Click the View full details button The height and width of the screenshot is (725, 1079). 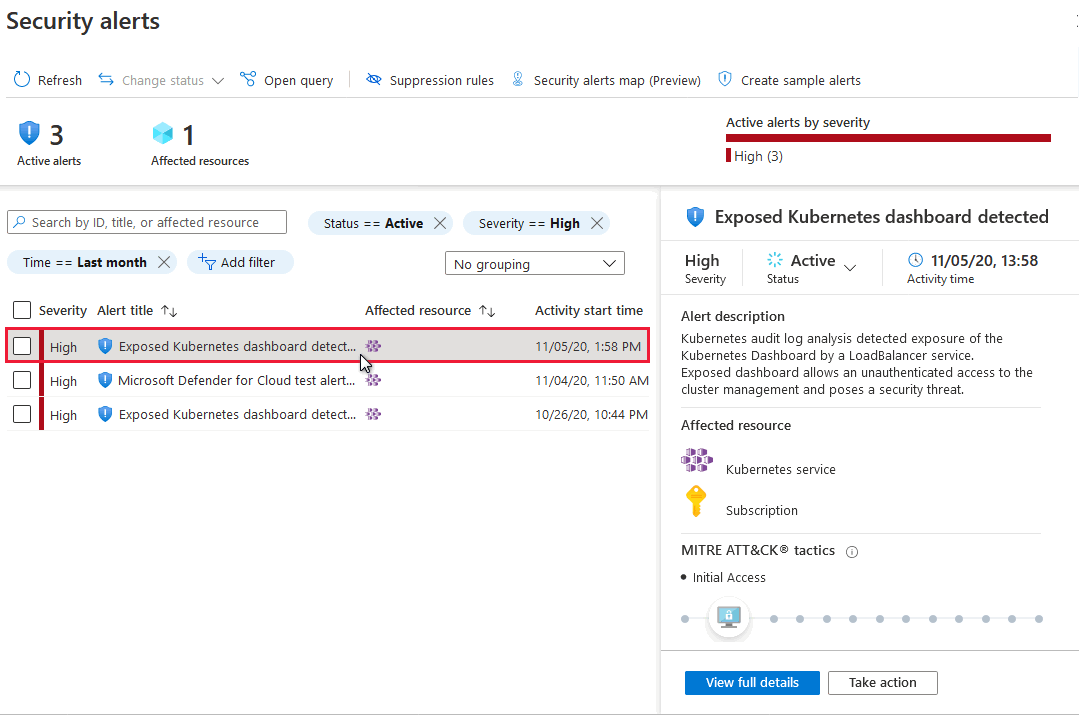751,682
